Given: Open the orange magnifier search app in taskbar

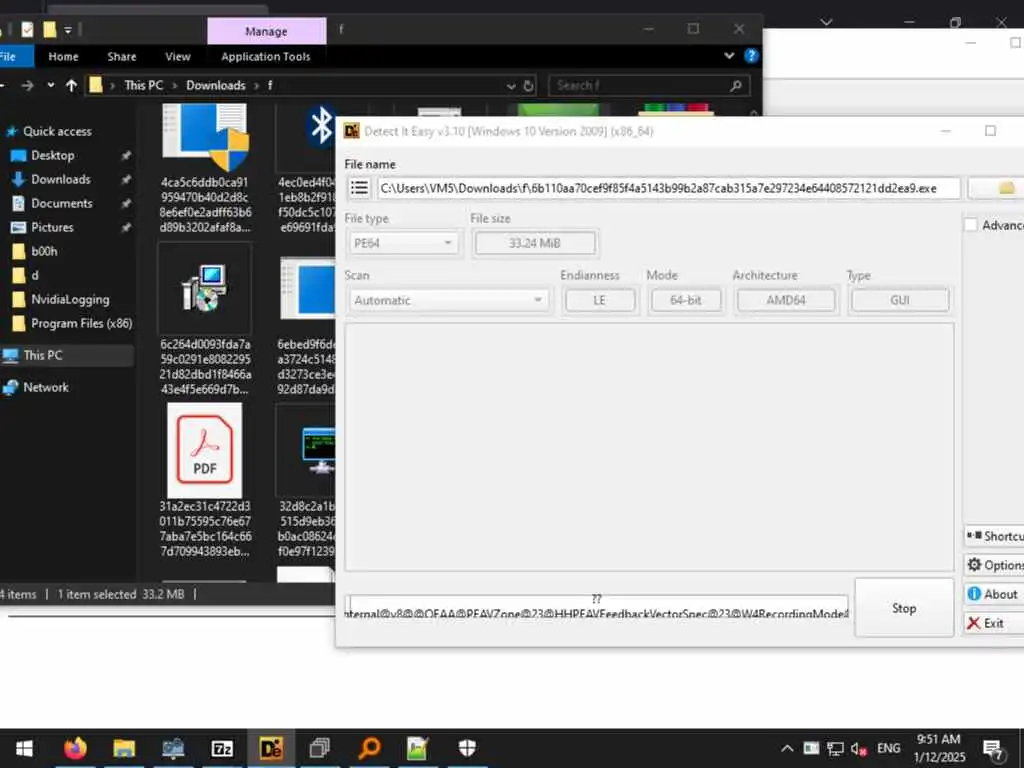Looking at the screenshot, I should point(369,748).
